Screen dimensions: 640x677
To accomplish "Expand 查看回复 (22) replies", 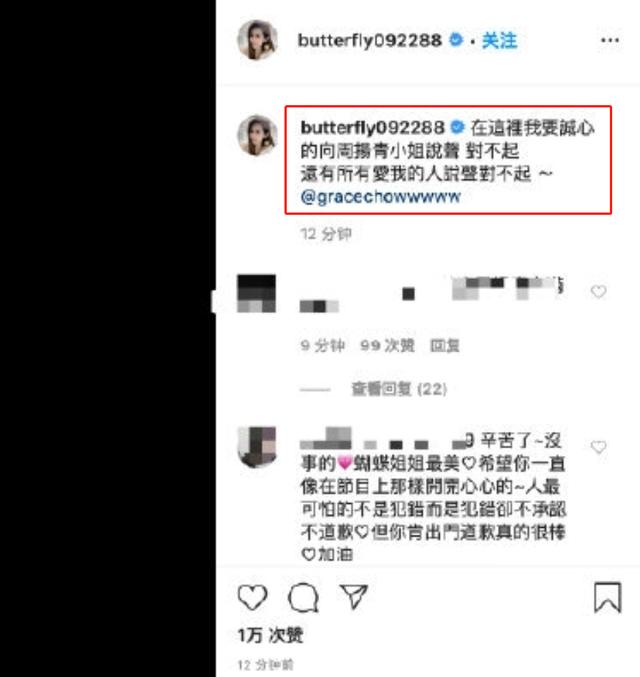I will pos(399,389).
